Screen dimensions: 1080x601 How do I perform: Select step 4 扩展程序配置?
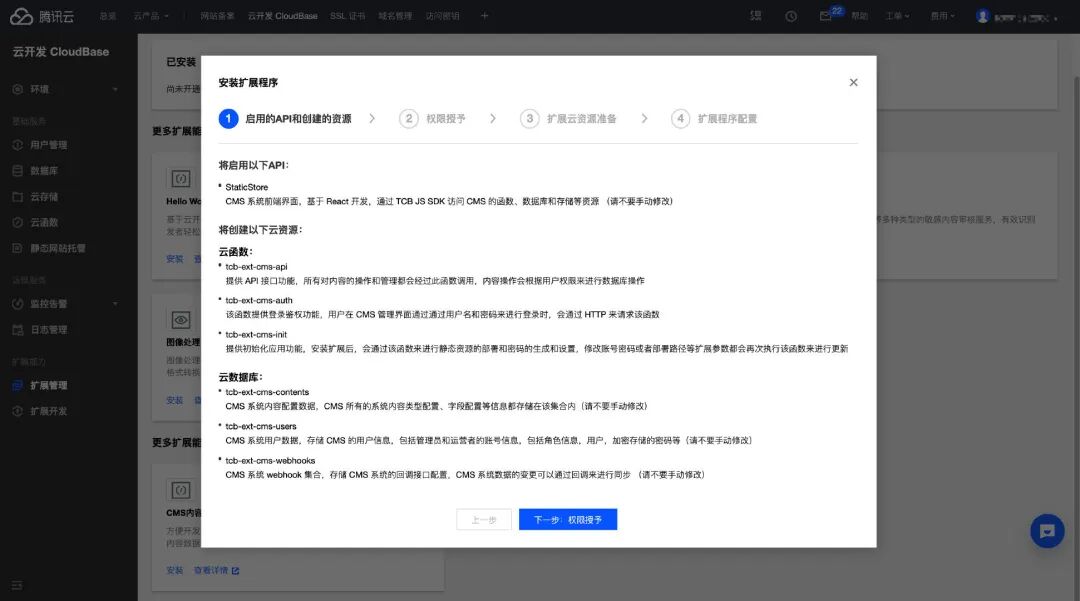[x=714, y=118]
